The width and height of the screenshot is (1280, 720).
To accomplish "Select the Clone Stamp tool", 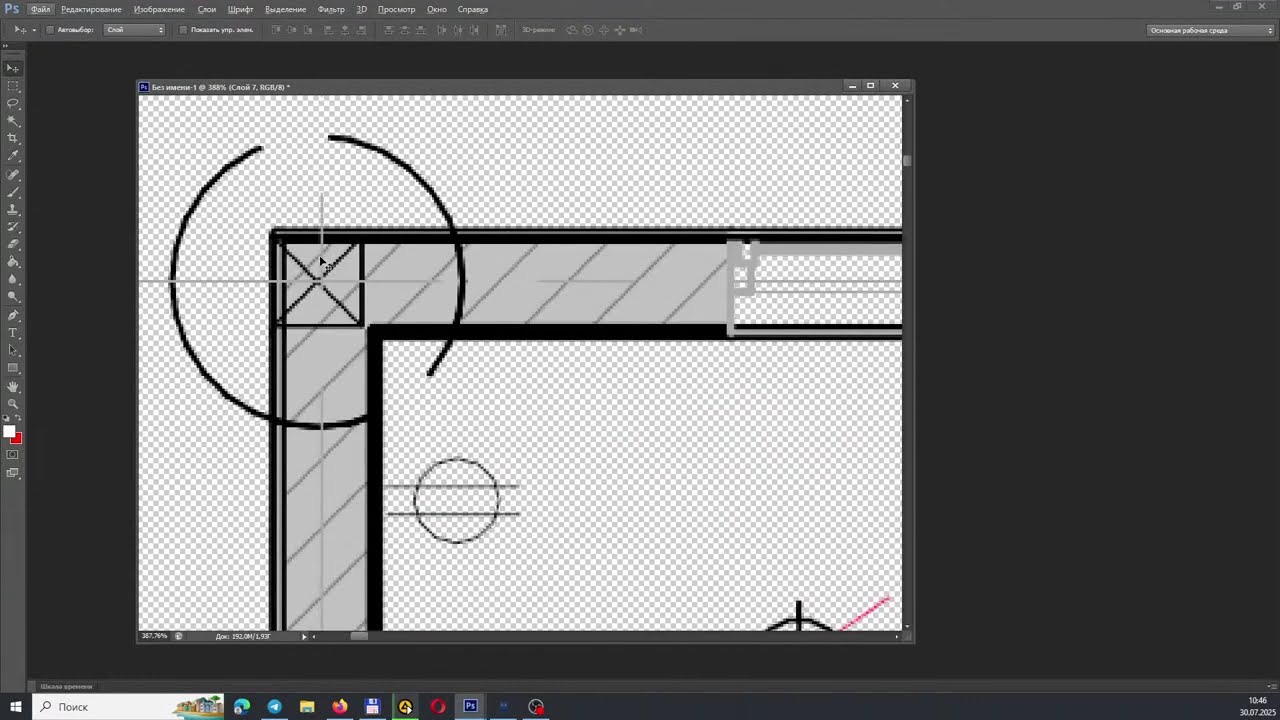I will click(x=13, y=209).
